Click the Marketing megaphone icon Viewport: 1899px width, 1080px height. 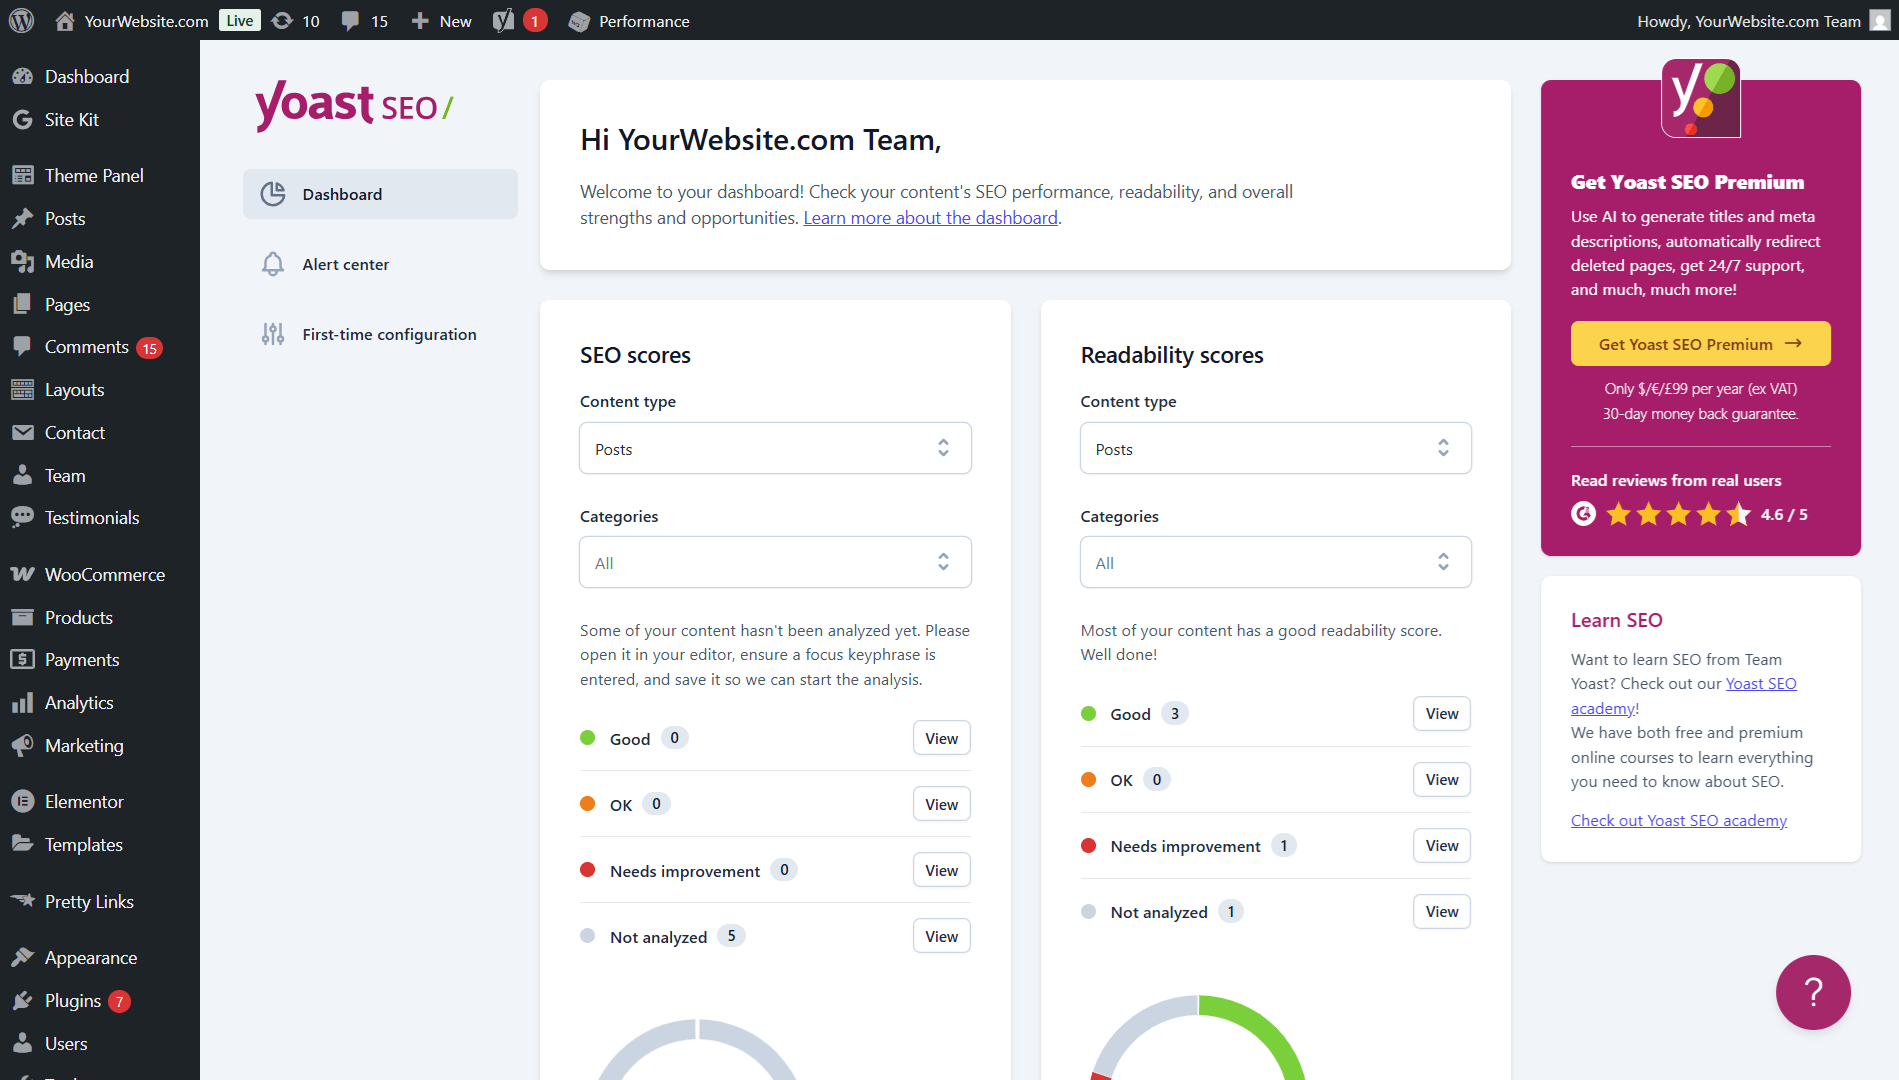(22, 746)
